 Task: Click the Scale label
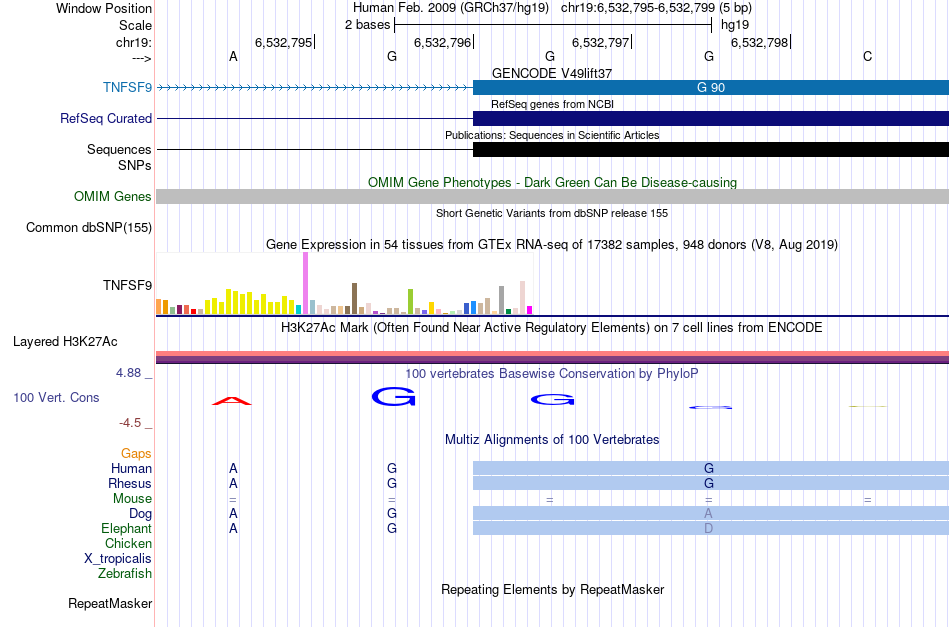click(136, 25)
